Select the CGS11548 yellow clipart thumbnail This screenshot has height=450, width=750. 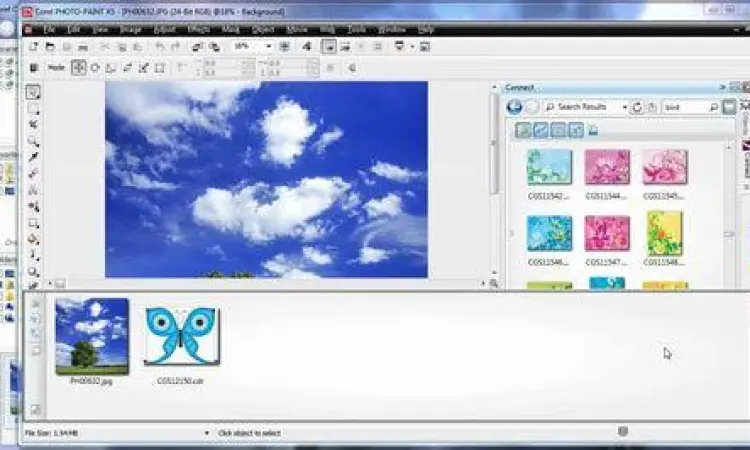click(x=664, y=234)
